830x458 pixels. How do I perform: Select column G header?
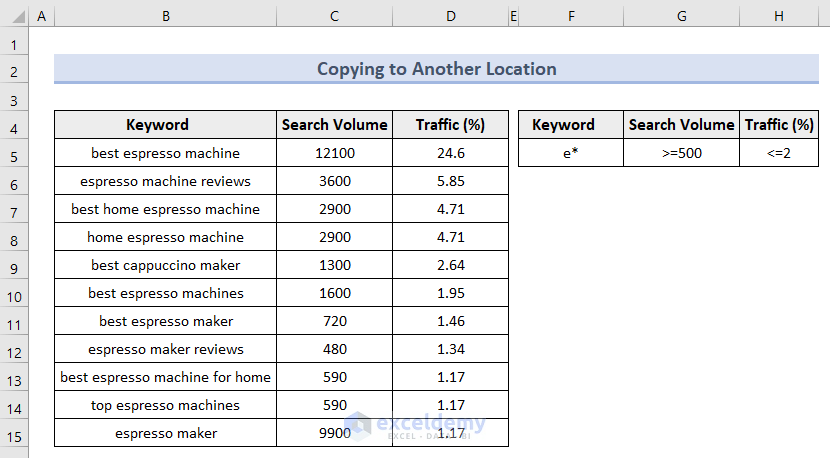(x=681, y=16)
